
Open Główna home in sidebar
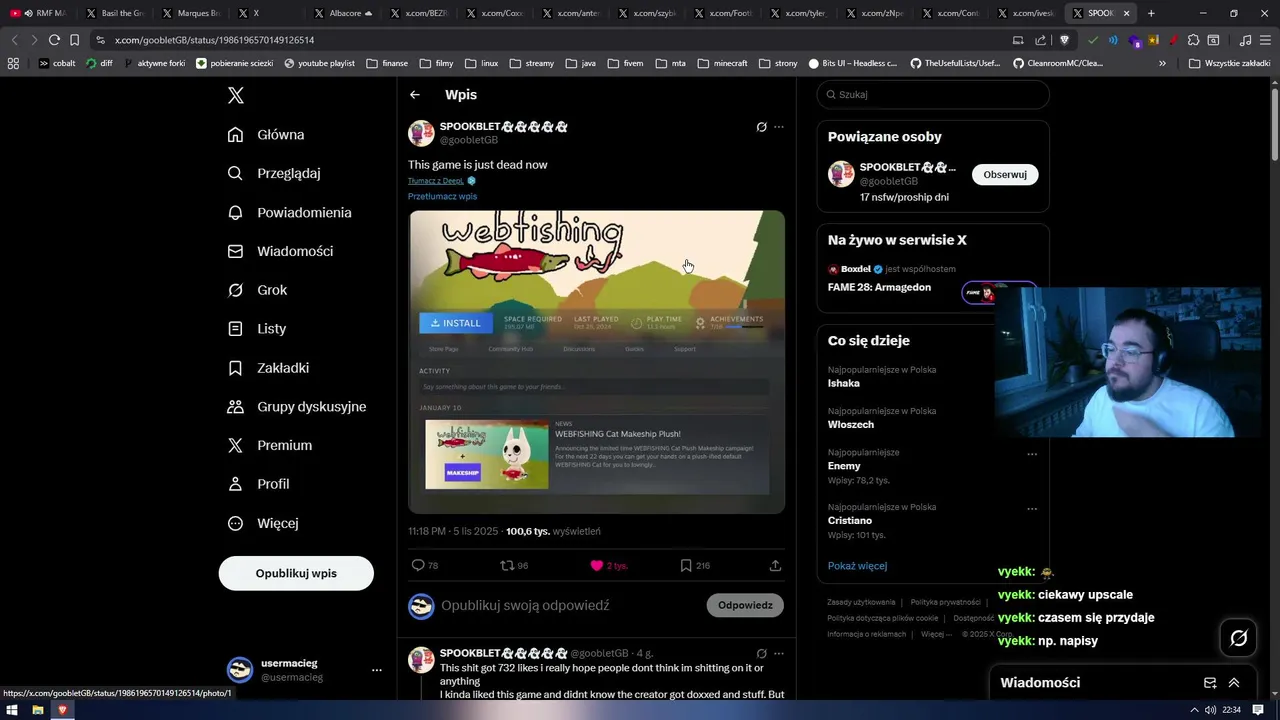267,134
